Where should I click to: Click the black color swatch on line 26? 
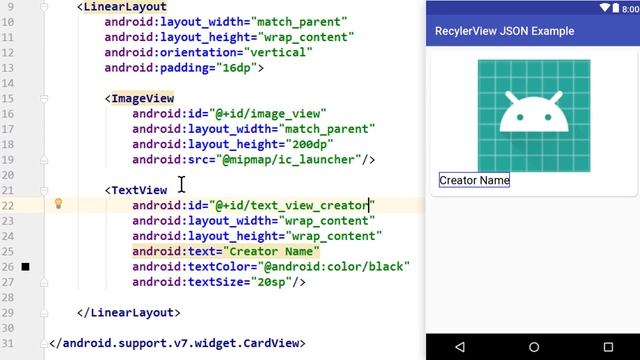(x=25, y=267)
